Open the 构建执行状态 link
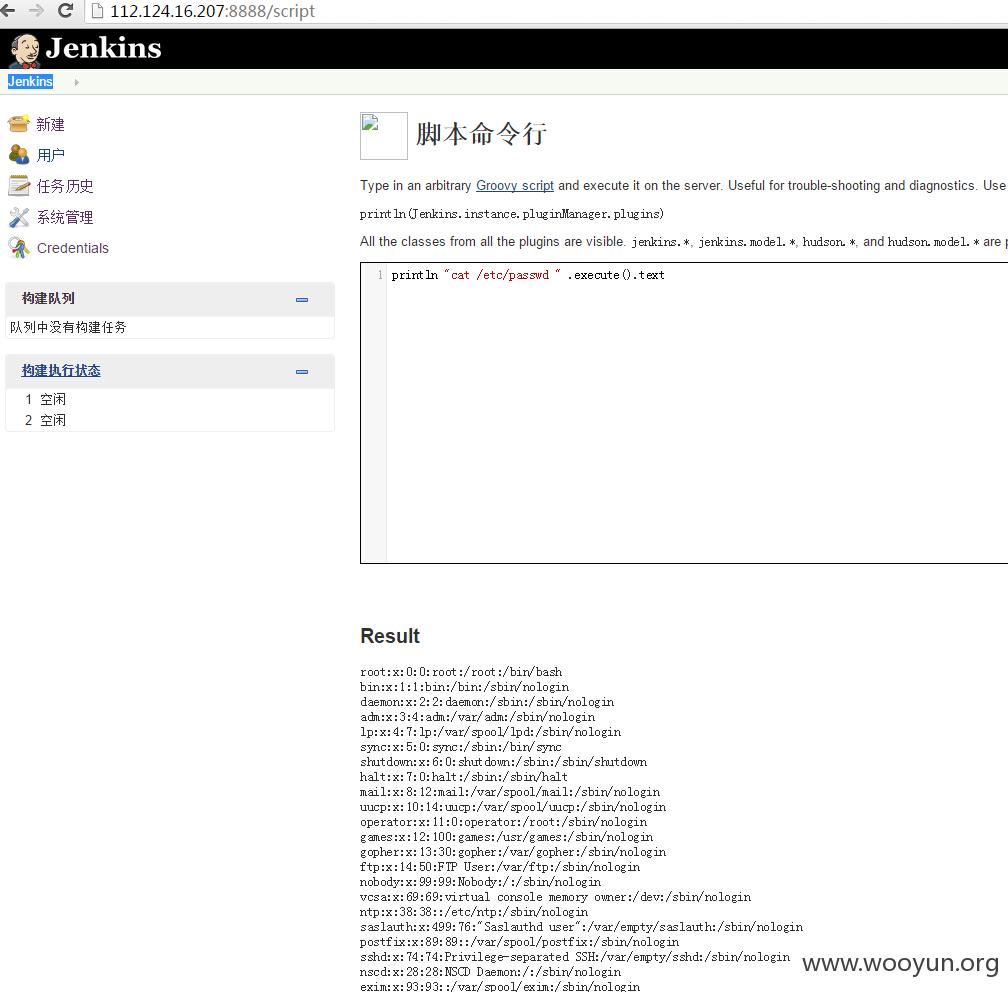 click(x=61, y=370)
